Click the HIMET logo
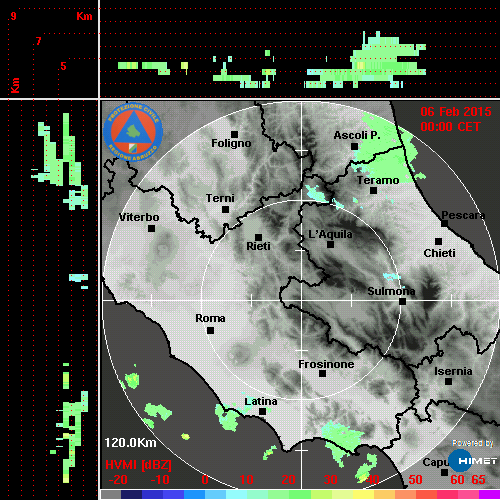This screenshot has width=500, height=500. click(473, 461)
